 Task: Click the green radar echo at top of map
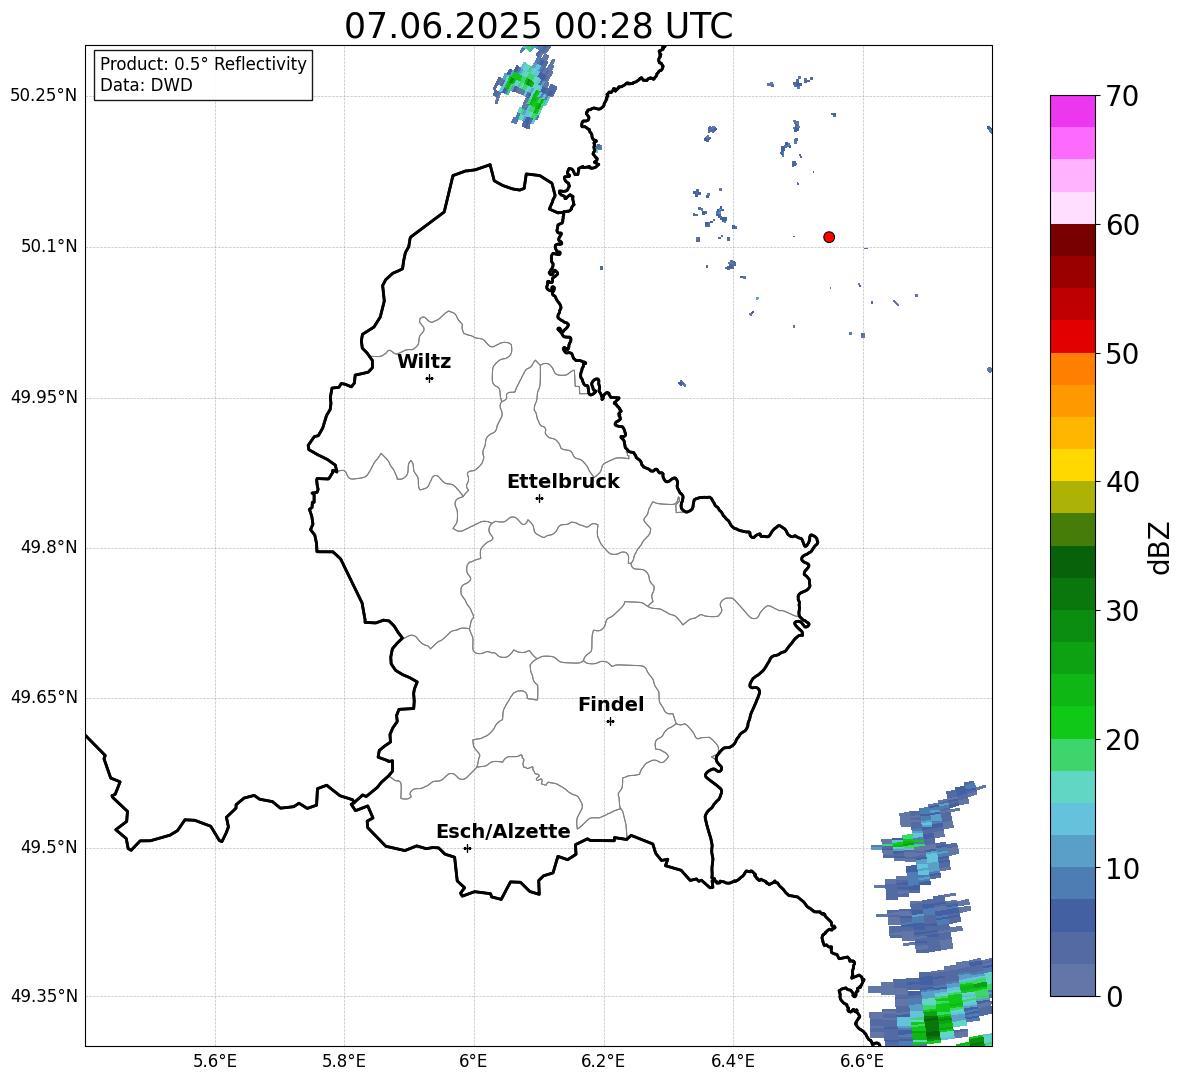click(526, 85)
